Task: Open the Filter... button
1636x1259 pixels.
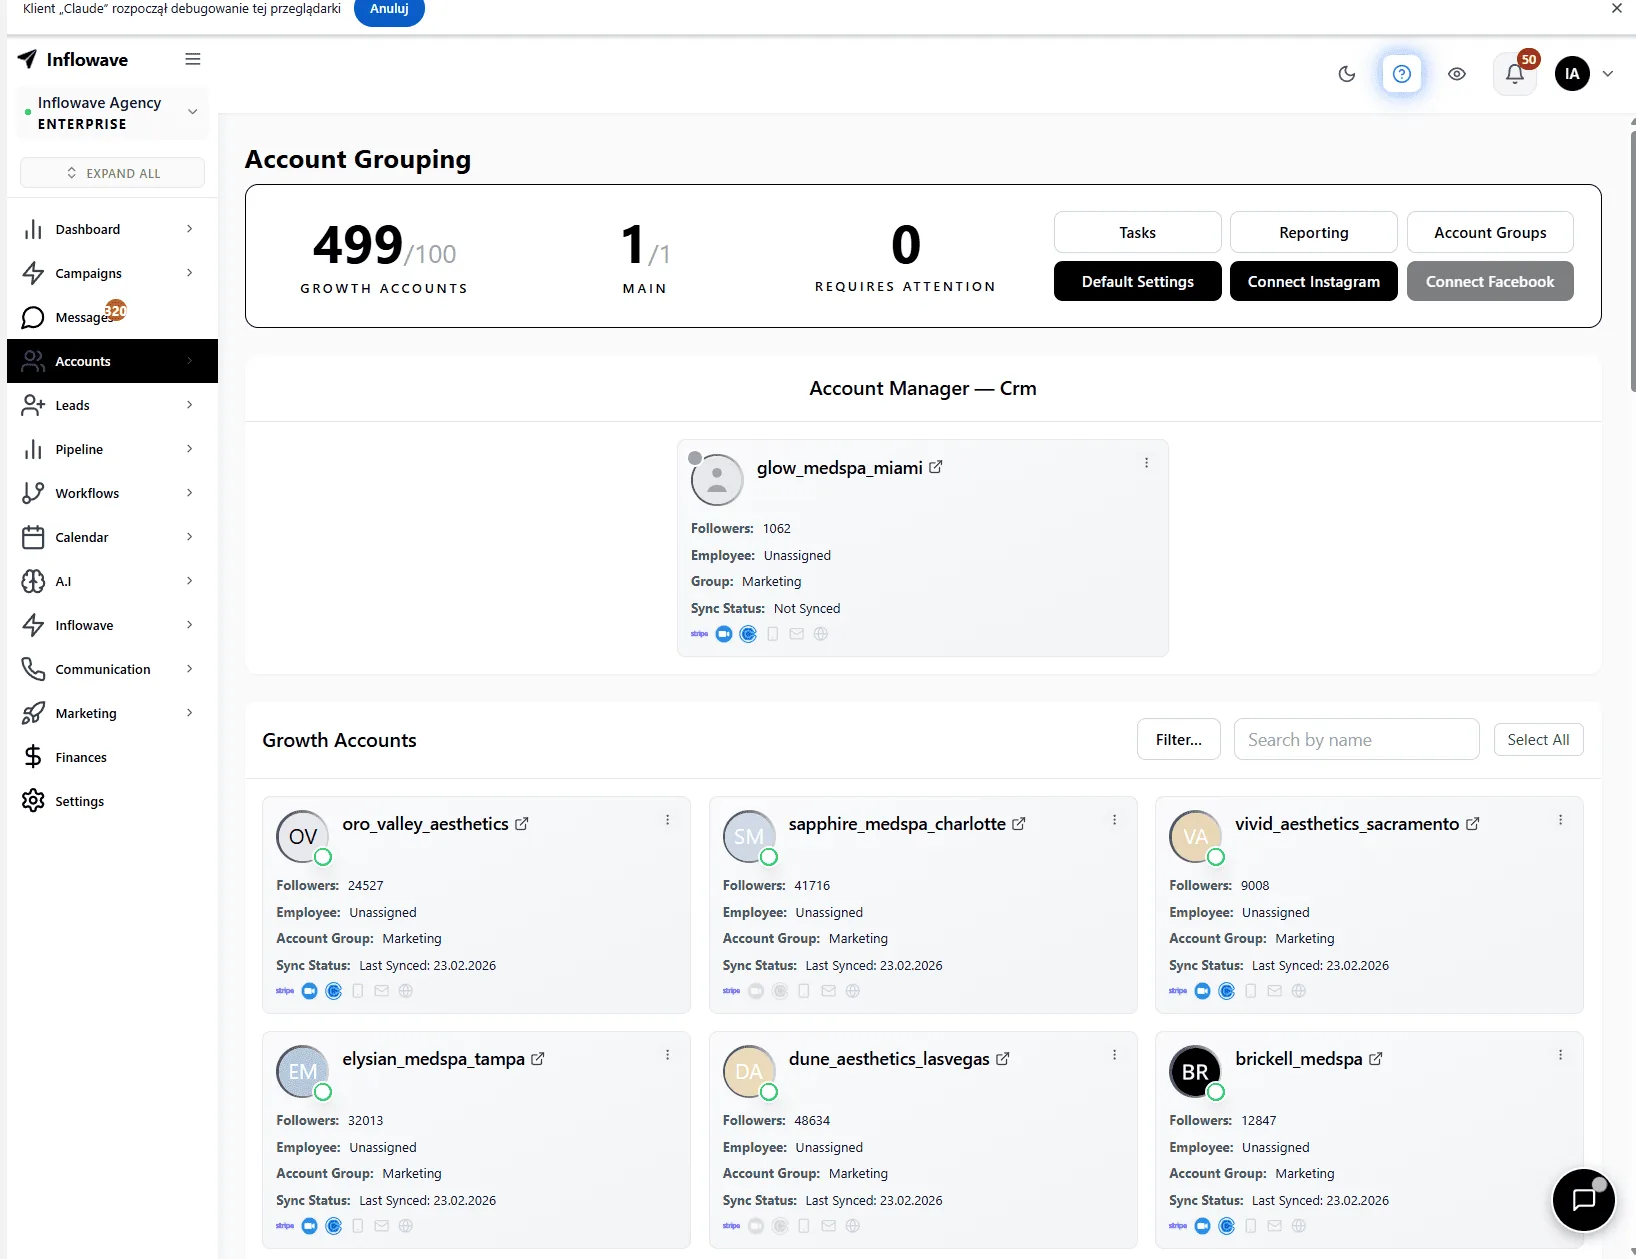Action: tap(1179, 739)
